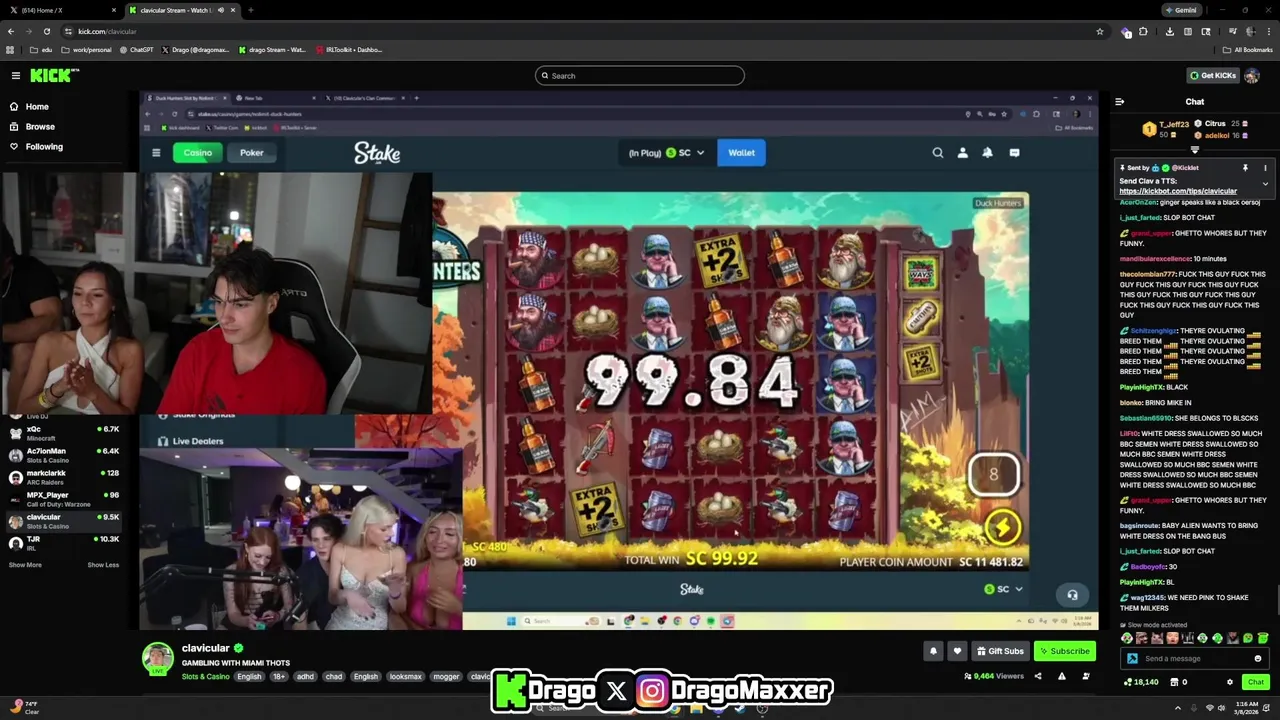
Task: Click the looksmax tag
Action: point(405,677)
